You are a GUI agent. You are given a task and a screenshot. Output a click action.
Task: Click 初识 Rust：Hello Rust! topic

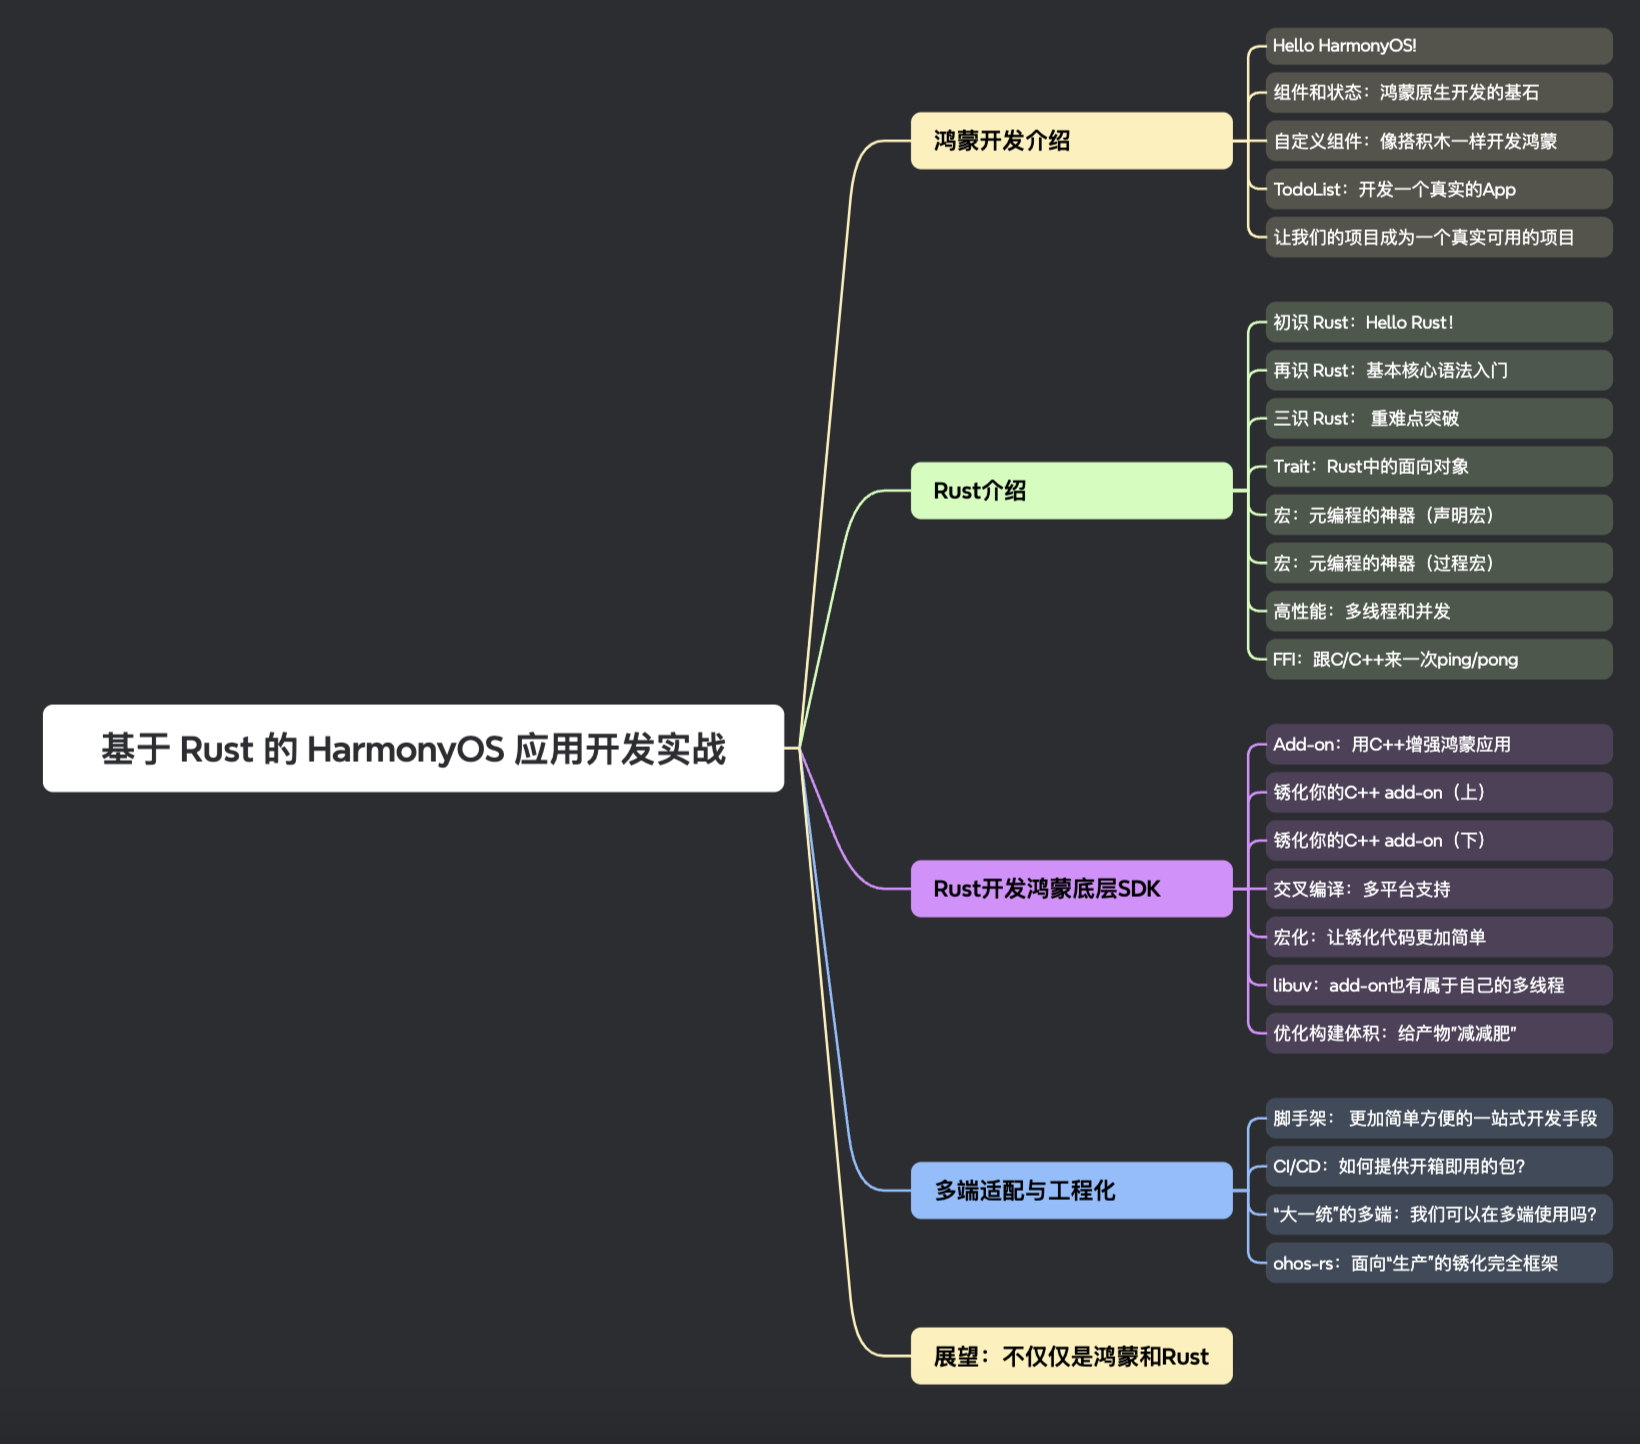pyautogui.click(x=1439, y=322)
